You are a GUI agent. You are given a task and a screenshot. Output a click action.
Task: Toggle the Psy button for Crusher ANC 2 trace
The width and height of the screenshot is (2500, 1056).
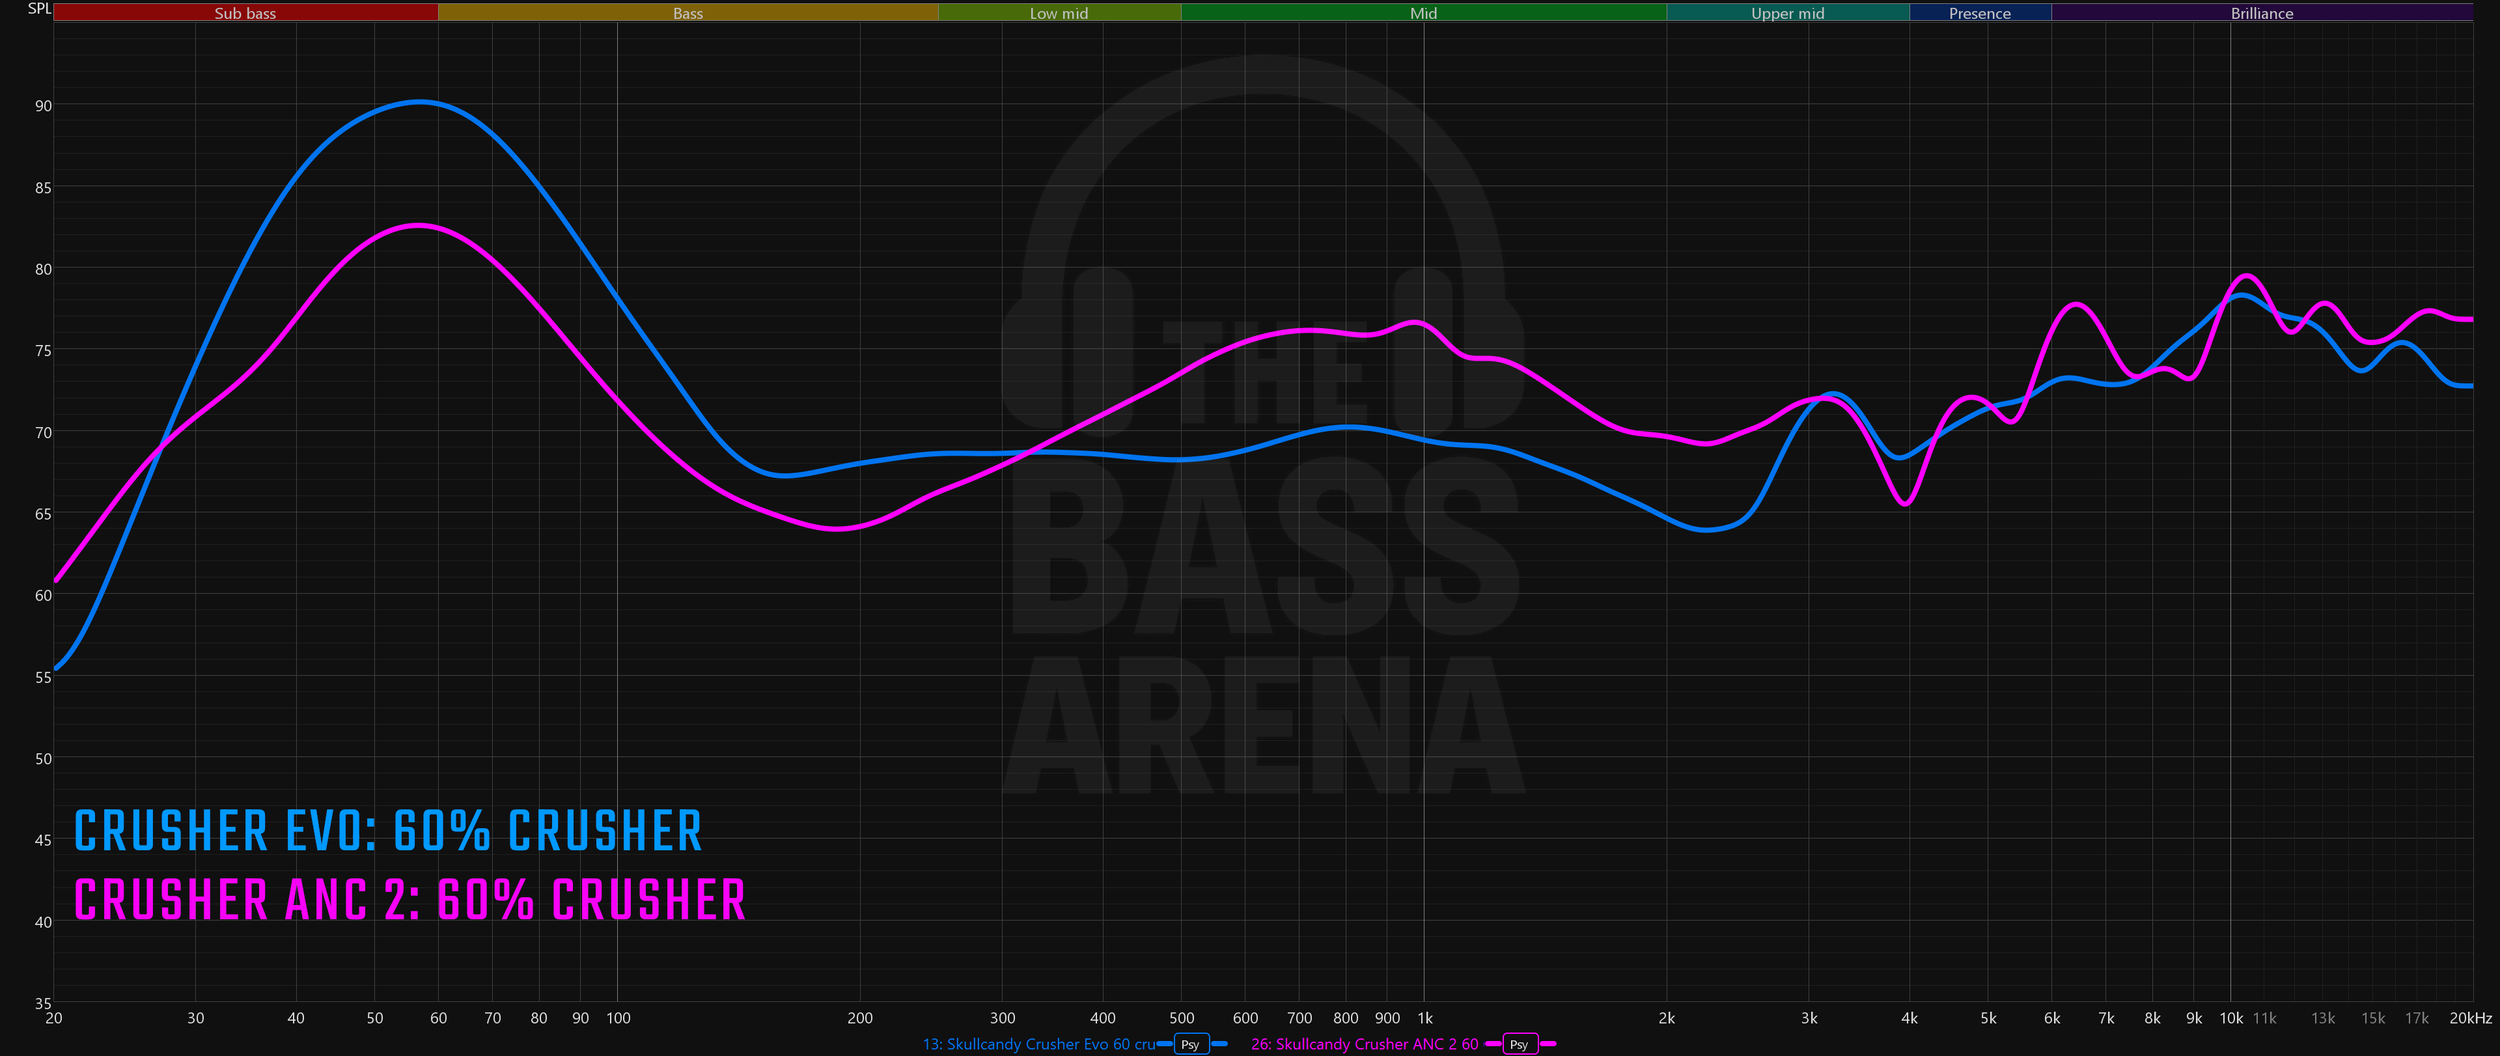[1518, 1044]
